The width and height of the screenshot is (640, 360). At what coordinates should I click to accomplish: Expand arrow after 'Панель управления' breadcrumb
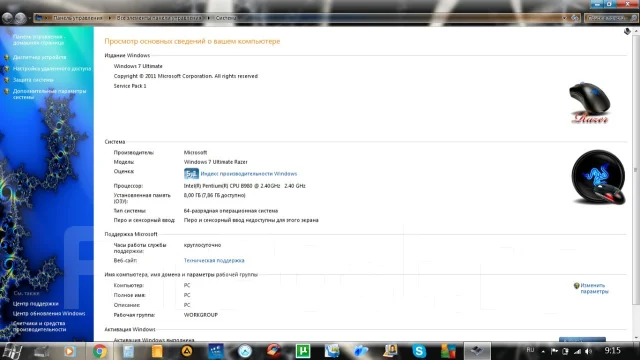pos(109,18)
